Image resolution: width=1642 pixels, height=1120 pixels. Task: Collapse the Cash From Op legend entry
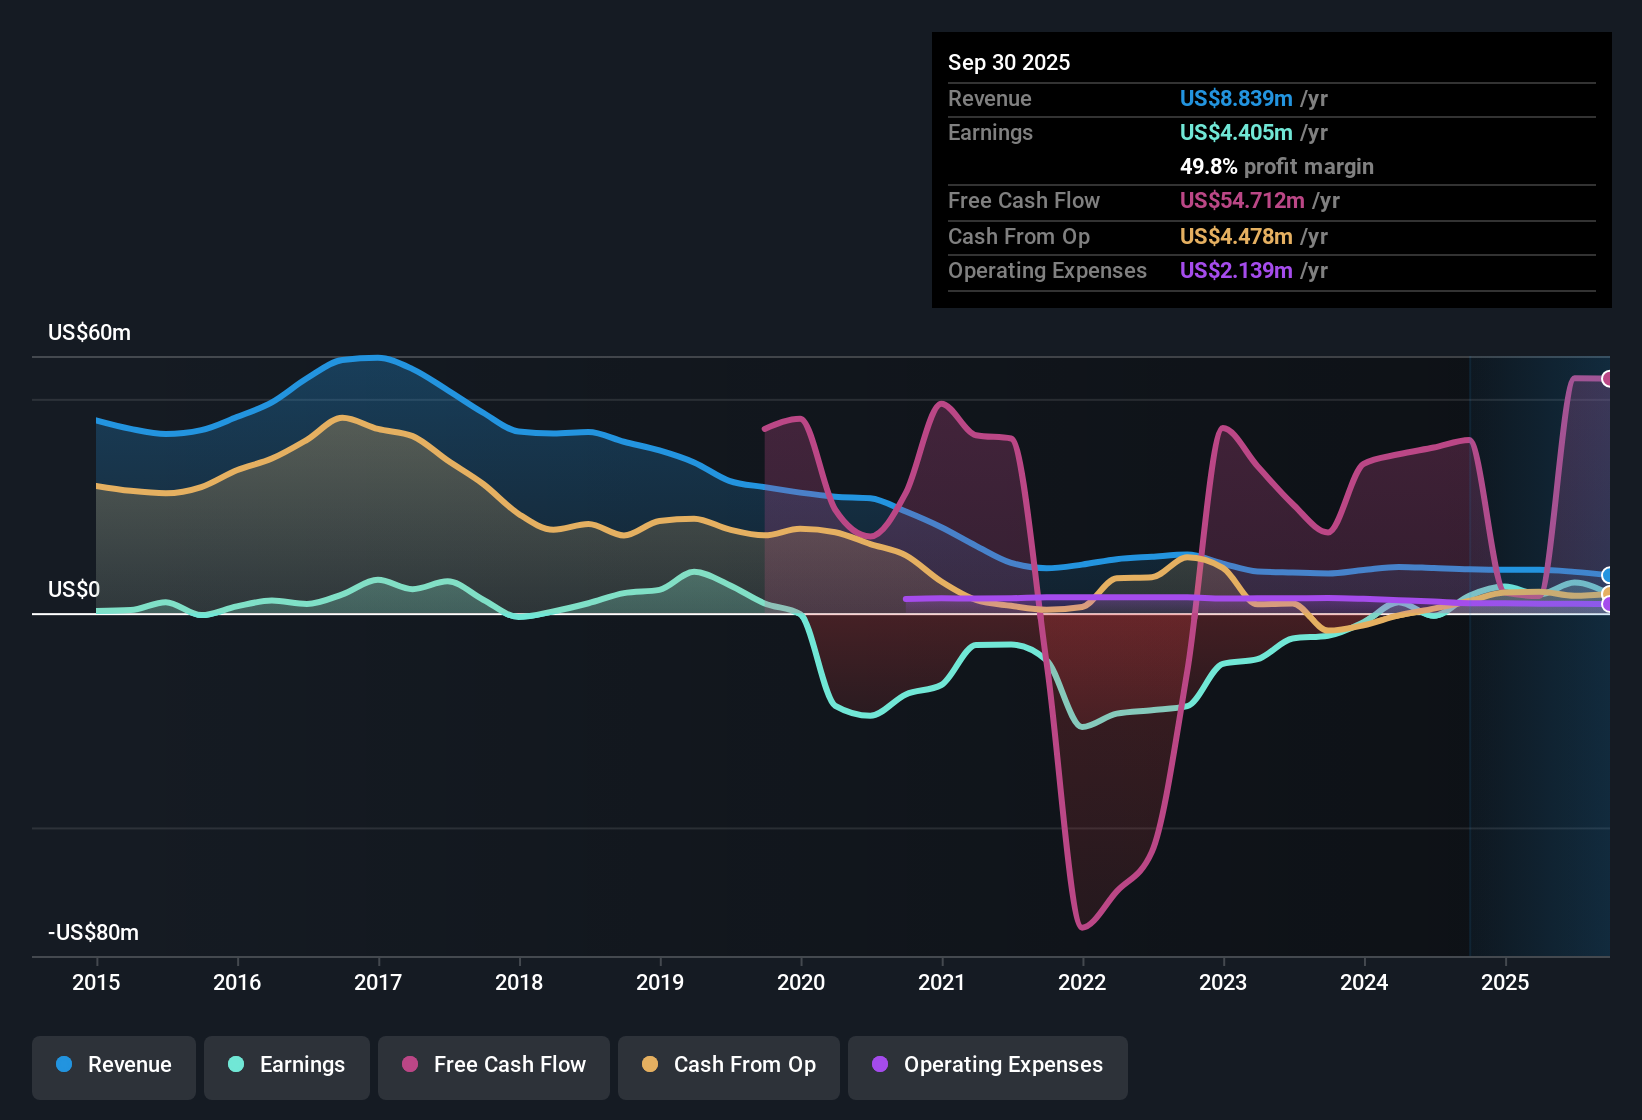click(x=728, y=1065)
